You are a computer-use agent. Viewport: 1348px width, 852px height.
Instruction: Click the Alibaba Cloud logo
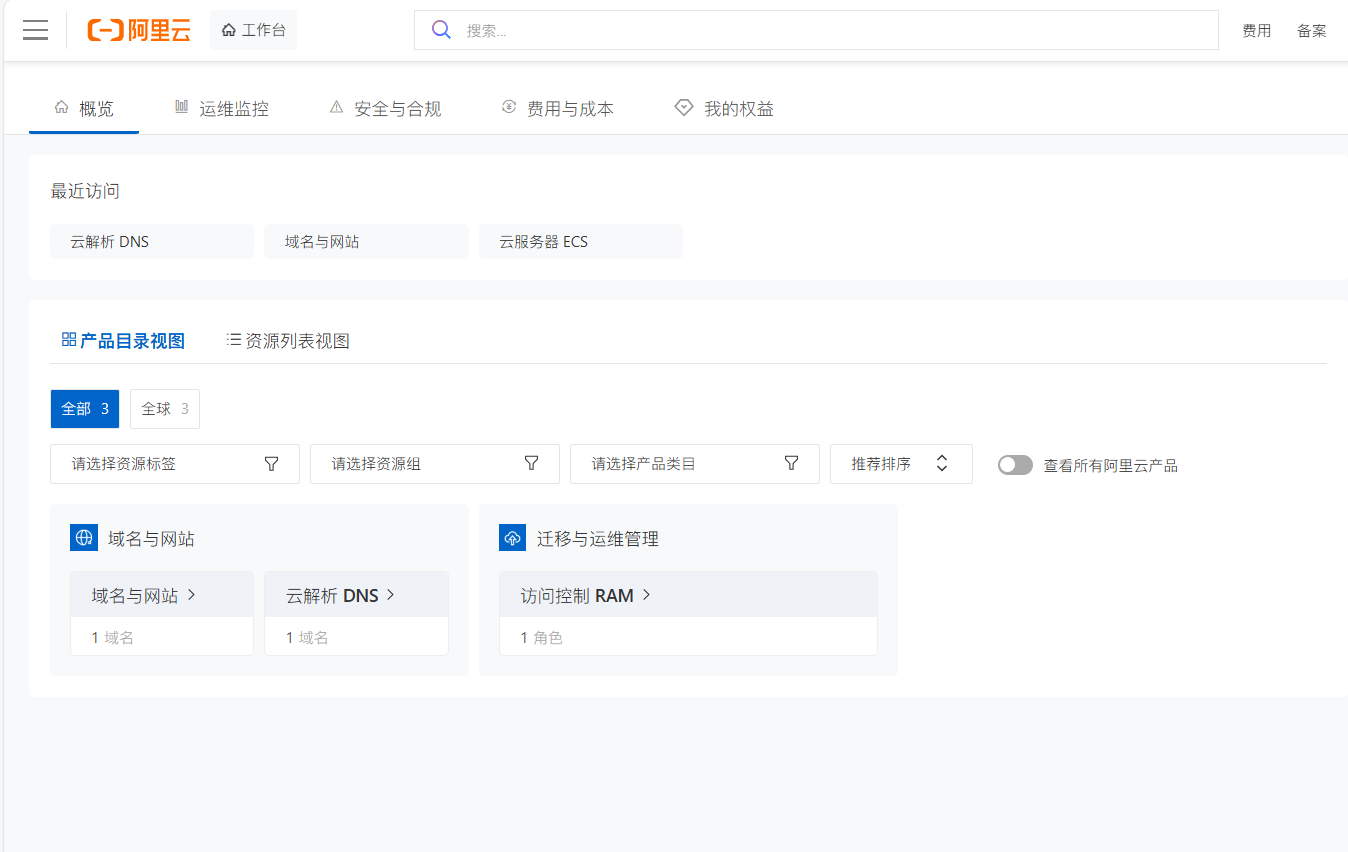tap(139, 30)
